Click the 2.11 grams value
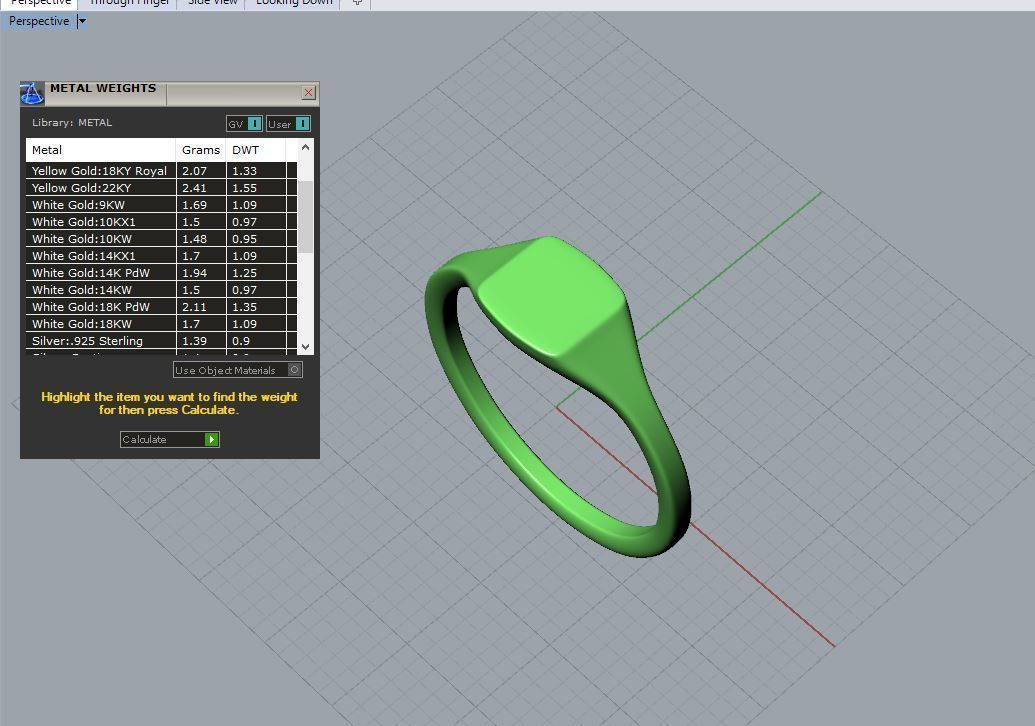Viewport: 1035px width, 726px height. pyautogui.click(x=195, y=307)
